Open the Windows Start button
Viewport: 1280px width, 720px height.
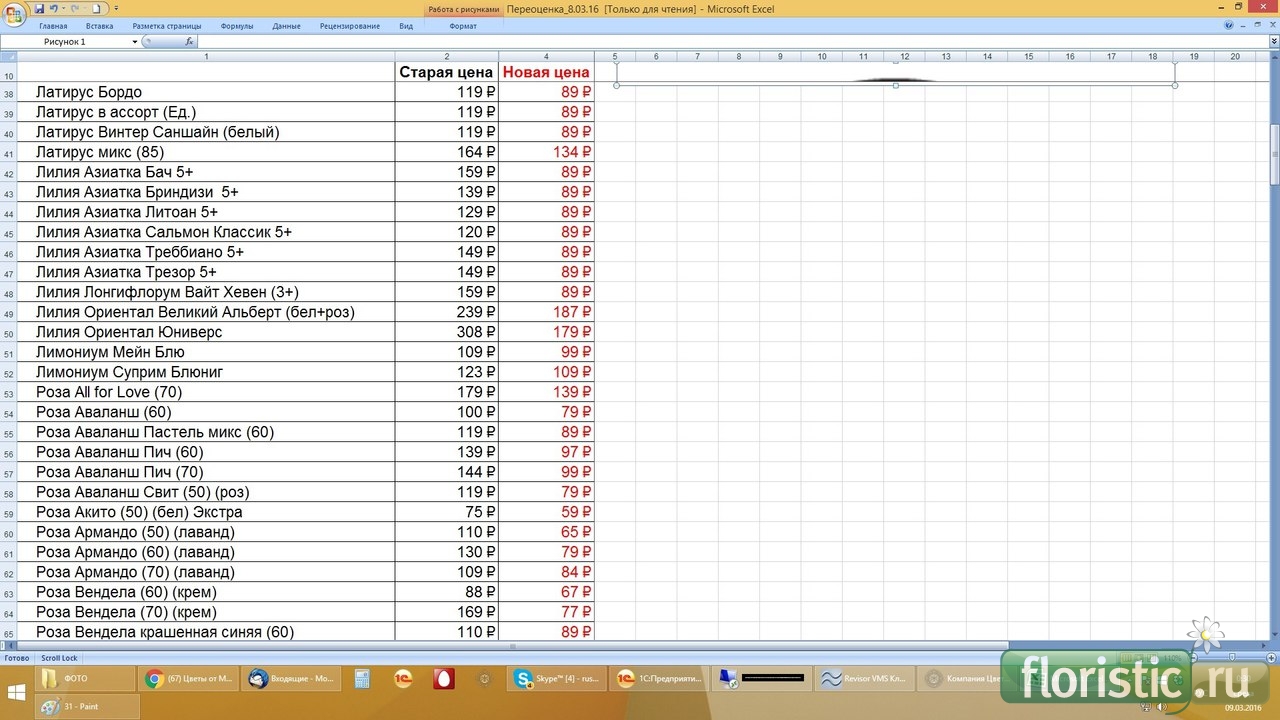click(x=17, y=691)
